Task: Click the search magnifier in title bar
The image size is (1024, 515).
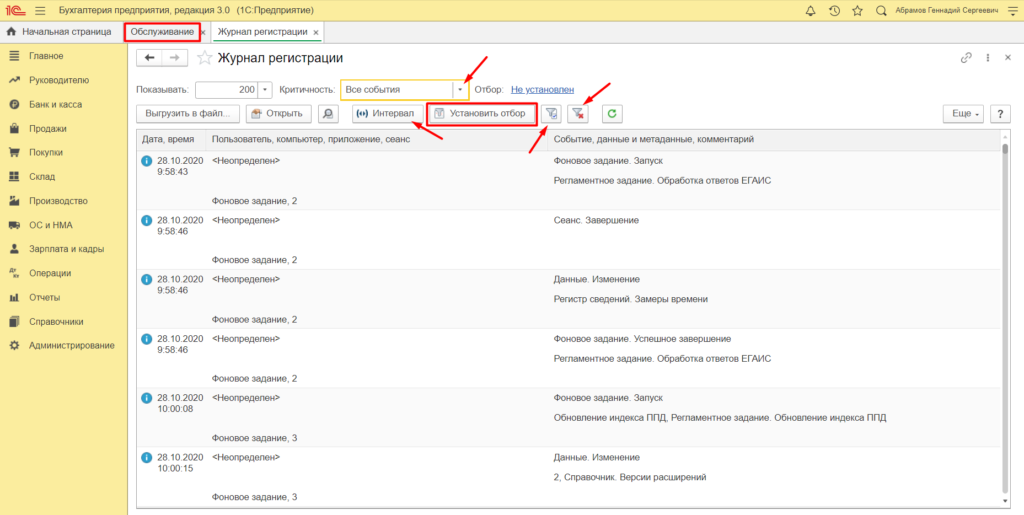Action: 880,11
